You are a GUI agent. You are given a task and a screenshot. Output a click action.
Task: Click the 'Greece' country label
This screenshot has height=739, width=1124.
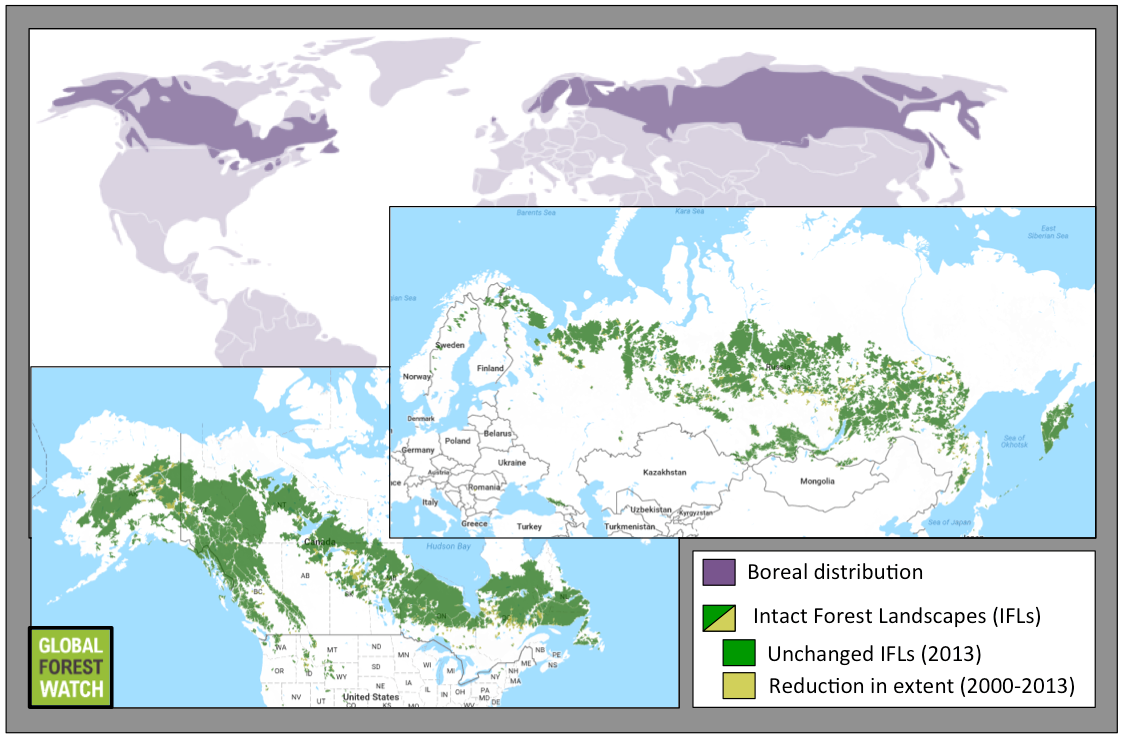click(x=475, y=523)
